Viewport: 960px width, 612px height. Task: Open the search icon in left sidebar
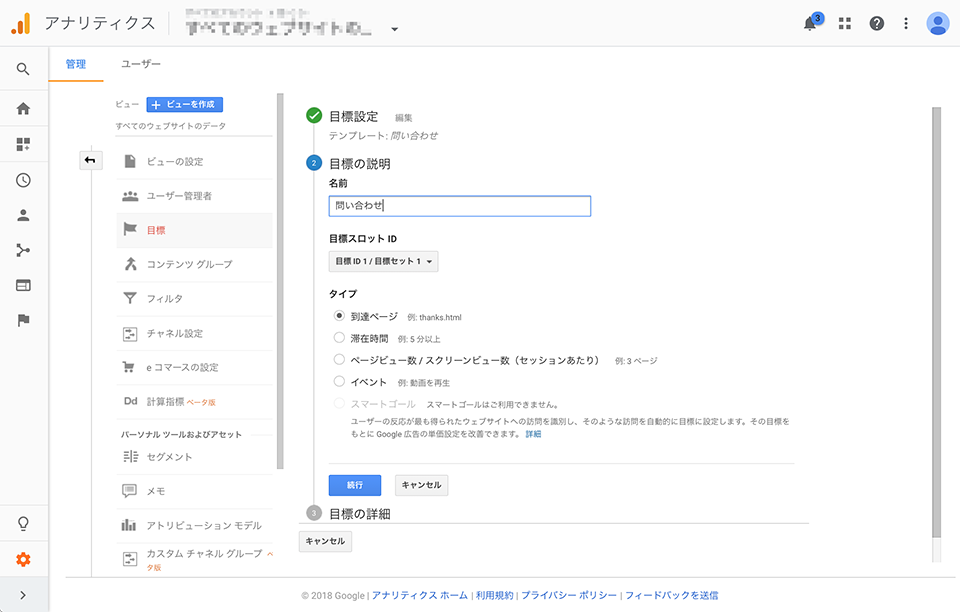pos(23,69)
